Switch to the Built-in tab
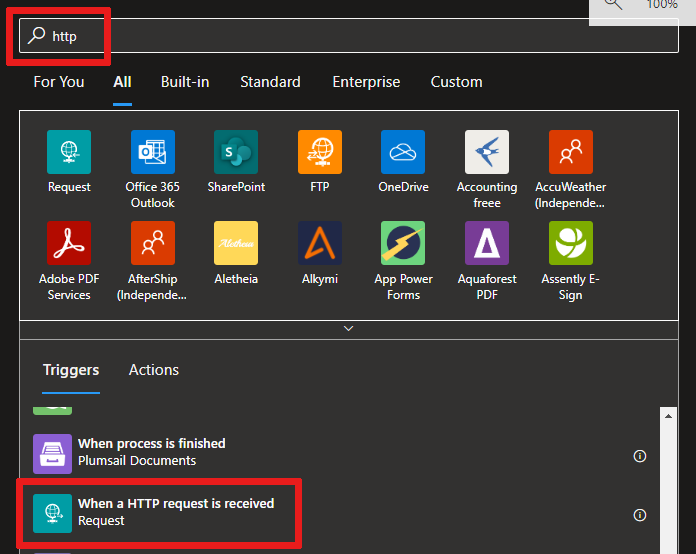Image resolution: width=696 pixels, height=554 pixels. pyautogui.click(x=185, y=82)
